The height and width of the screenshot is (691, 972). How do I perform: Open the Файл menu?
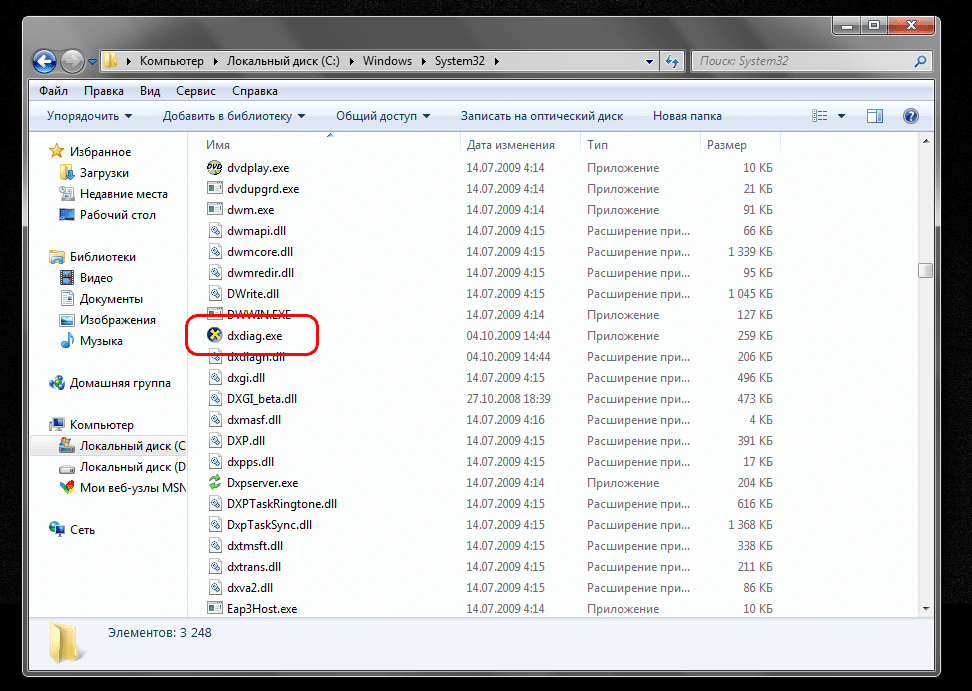click(53, 90)
